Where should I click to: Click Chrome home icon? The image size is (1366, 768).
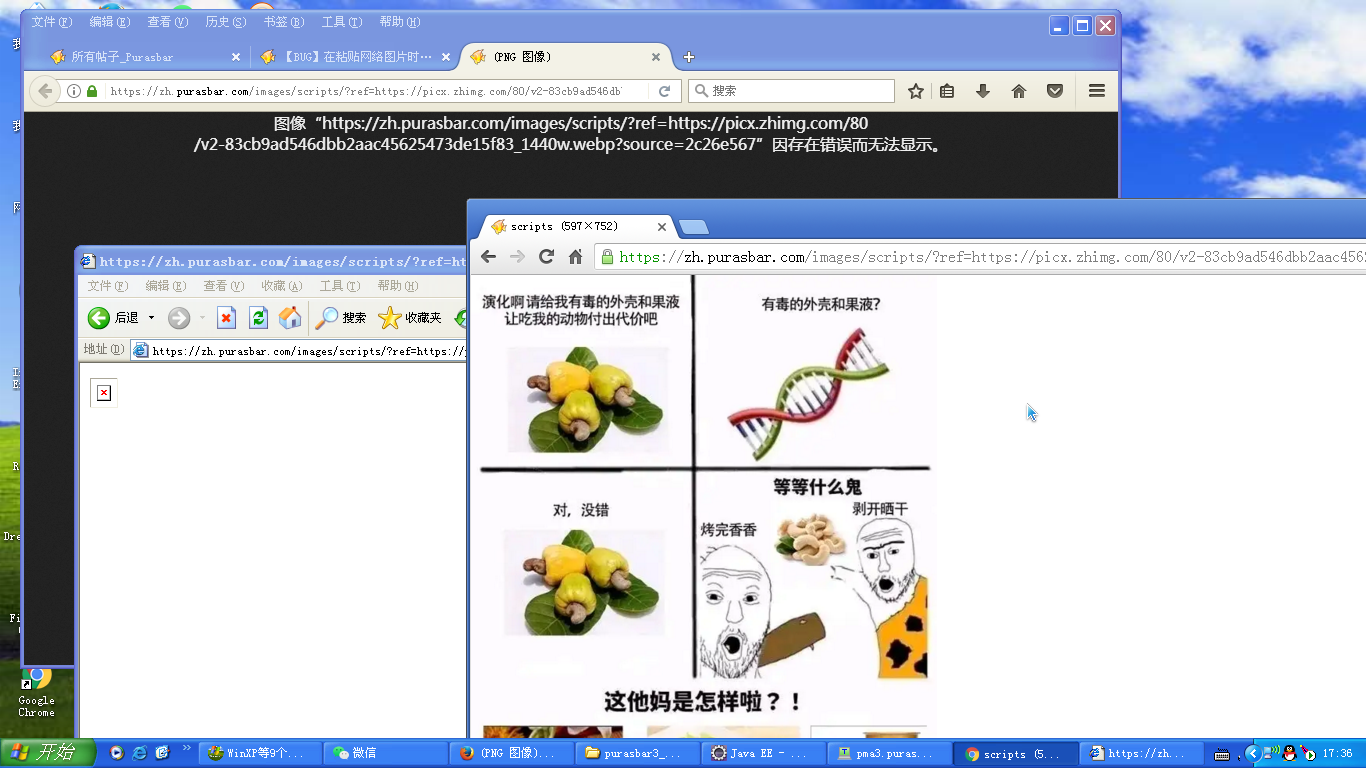pos(575,257)
